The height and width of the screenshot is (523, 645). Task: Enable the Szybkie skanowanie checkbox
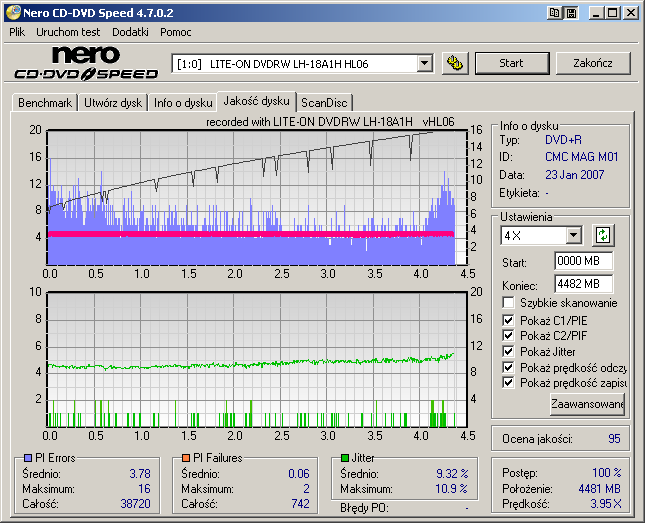point(508,302)
